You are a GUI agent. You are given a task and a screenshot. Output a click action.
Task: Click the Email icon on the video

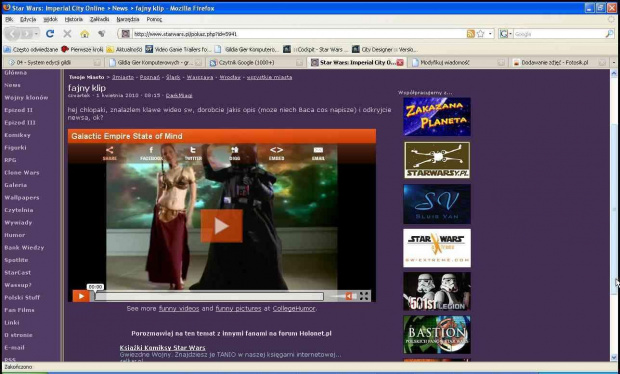[318, 153]
